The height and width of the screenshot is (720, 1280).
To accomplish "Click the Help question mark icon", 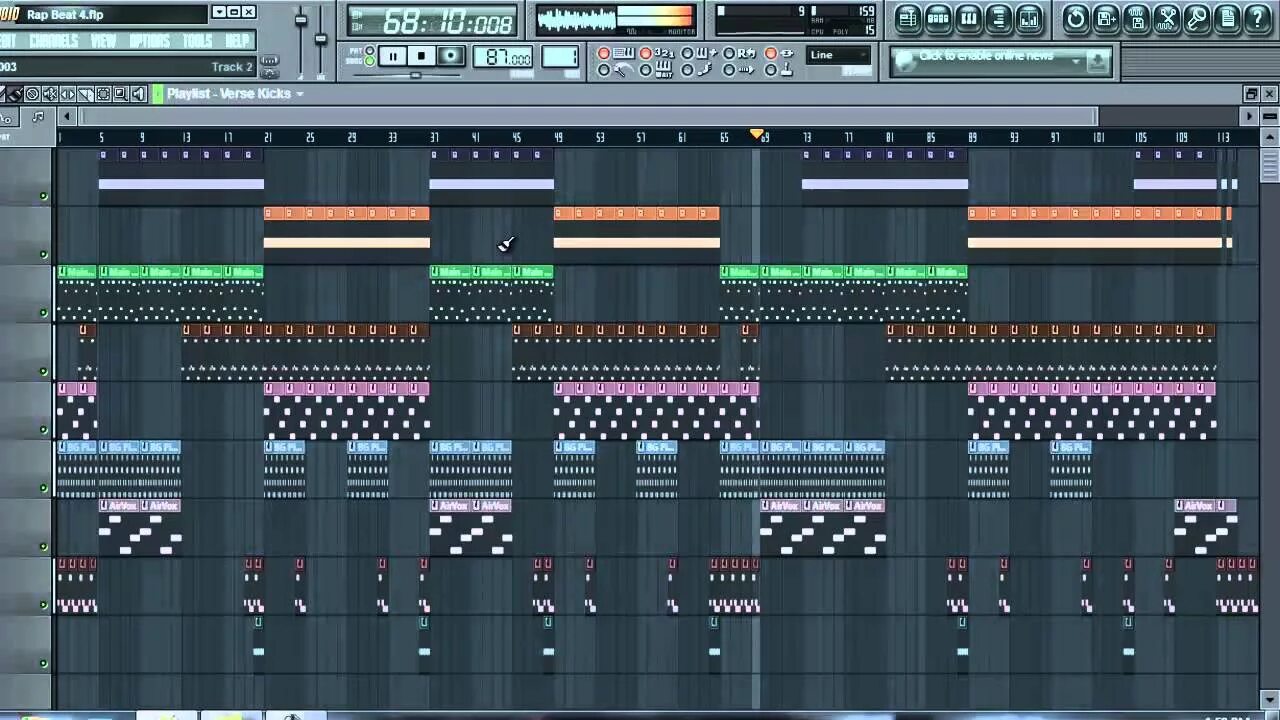I will [x=1257, y=18].
